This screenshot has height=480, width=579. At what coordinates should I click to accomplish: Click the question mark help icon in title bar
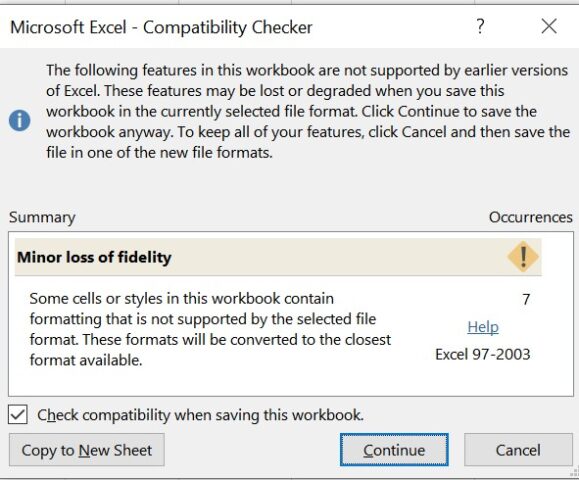coord(480,27)
